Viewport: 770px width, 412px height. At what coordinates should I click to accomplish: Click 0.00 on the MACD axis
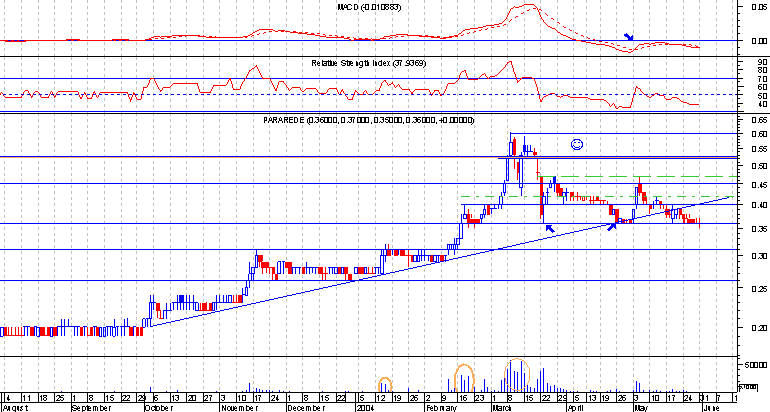click(x=759, y=41)
